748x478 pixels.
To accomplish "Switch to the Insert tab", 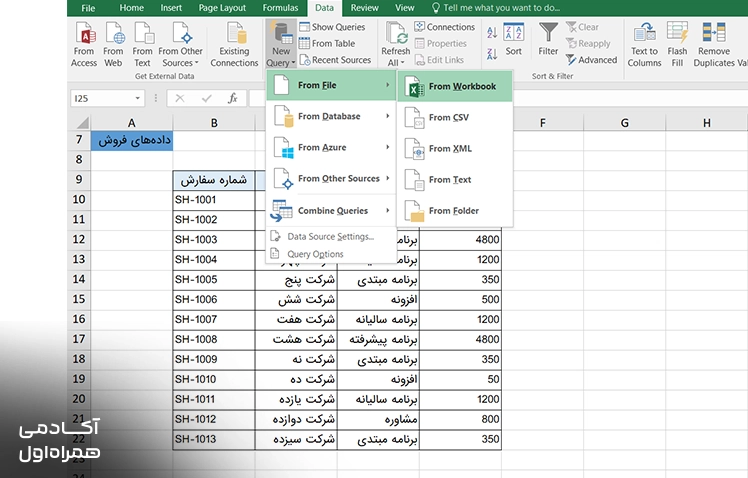I will click(x=171, y=8).
